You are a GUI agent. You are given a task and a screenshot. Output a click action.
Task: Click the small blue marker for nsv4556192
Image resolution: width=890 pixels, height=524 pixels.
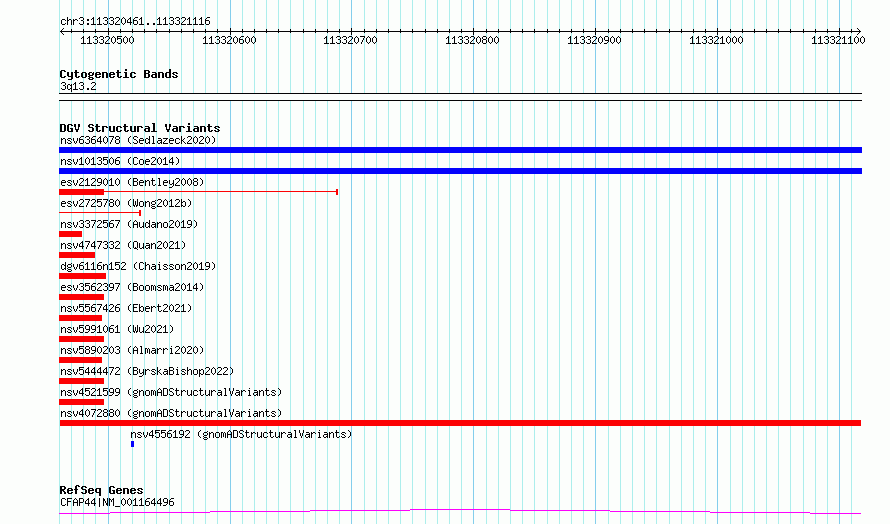[x=132, y=444]
